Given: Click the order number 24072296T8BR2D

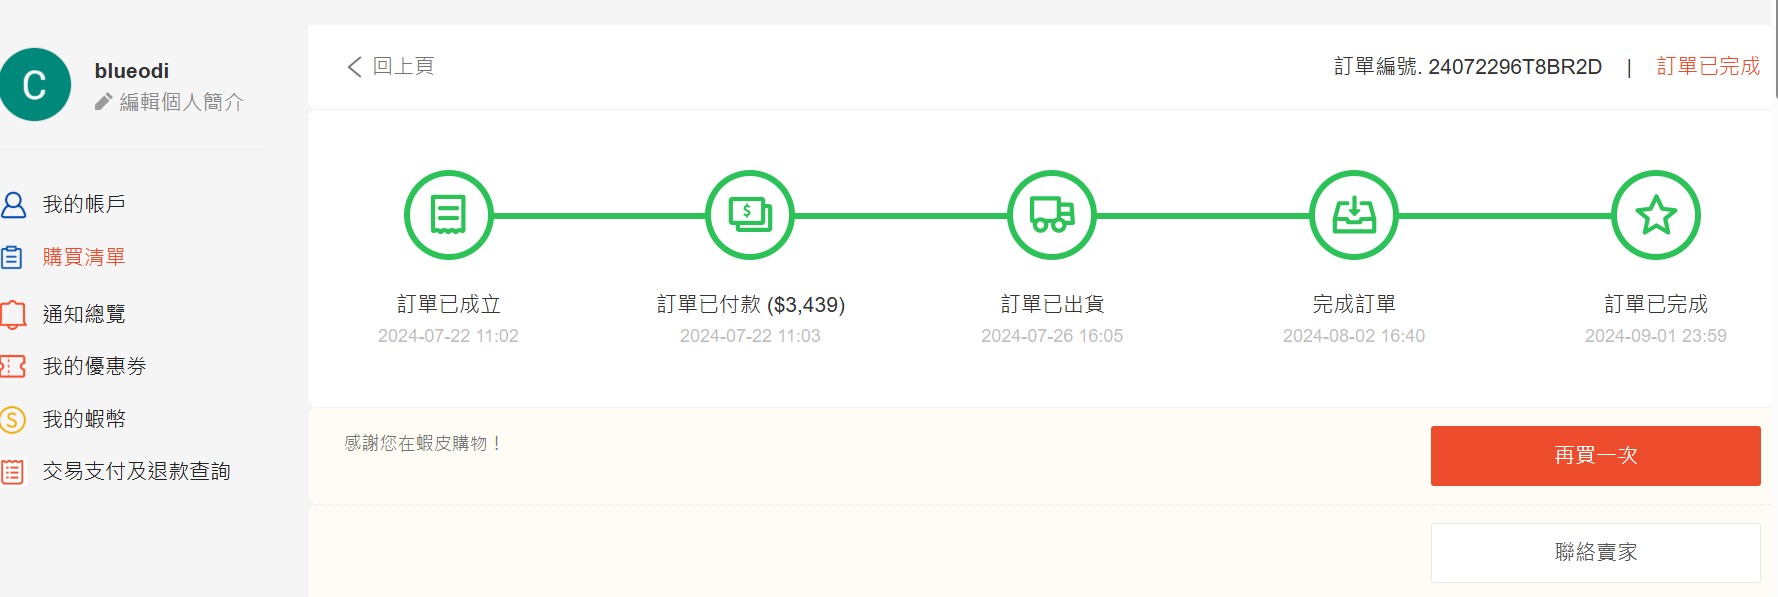Looking at the screenshot, I should pos(1514,67).
